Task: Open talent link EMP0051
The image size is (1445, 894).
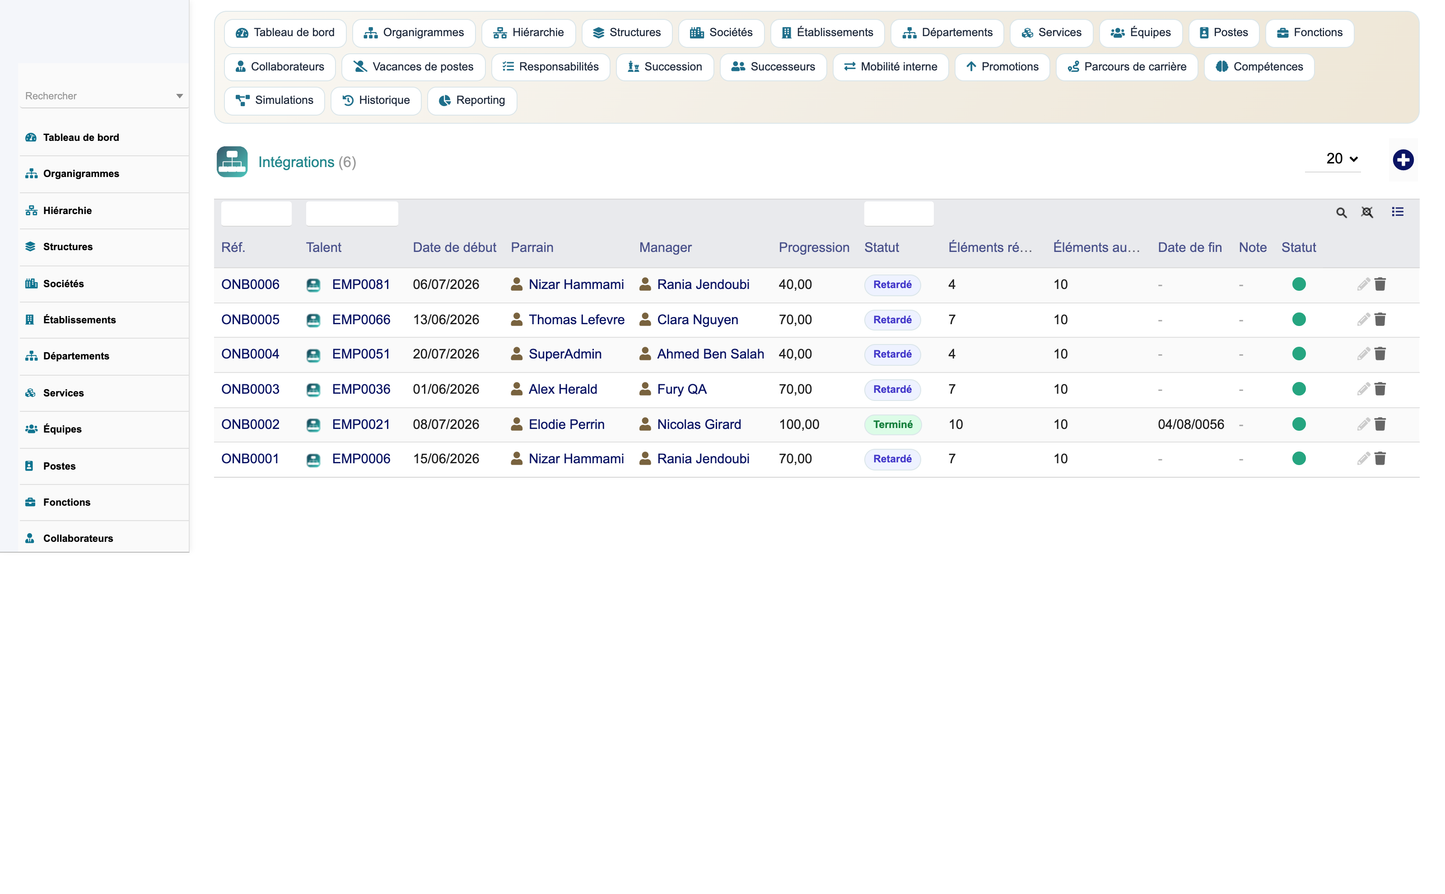Action: pyautogui.click(x=361, y=354)
